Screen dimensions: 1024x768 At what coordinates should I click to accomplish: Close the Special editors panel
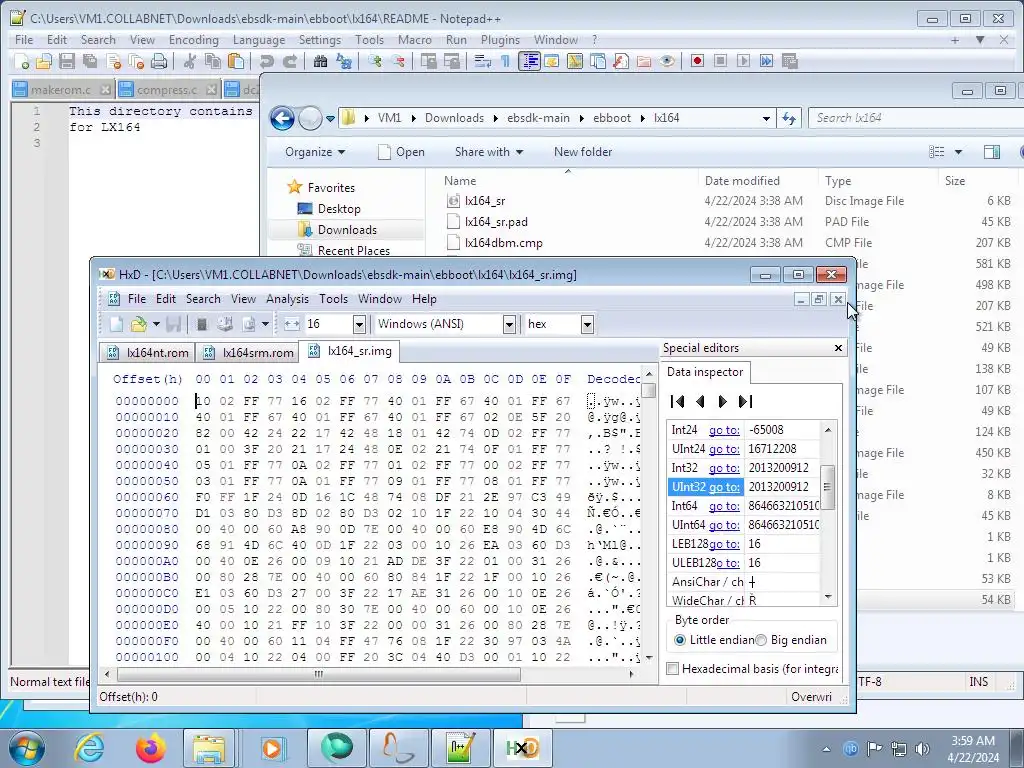pyautogui.click(x=839, y=348)
